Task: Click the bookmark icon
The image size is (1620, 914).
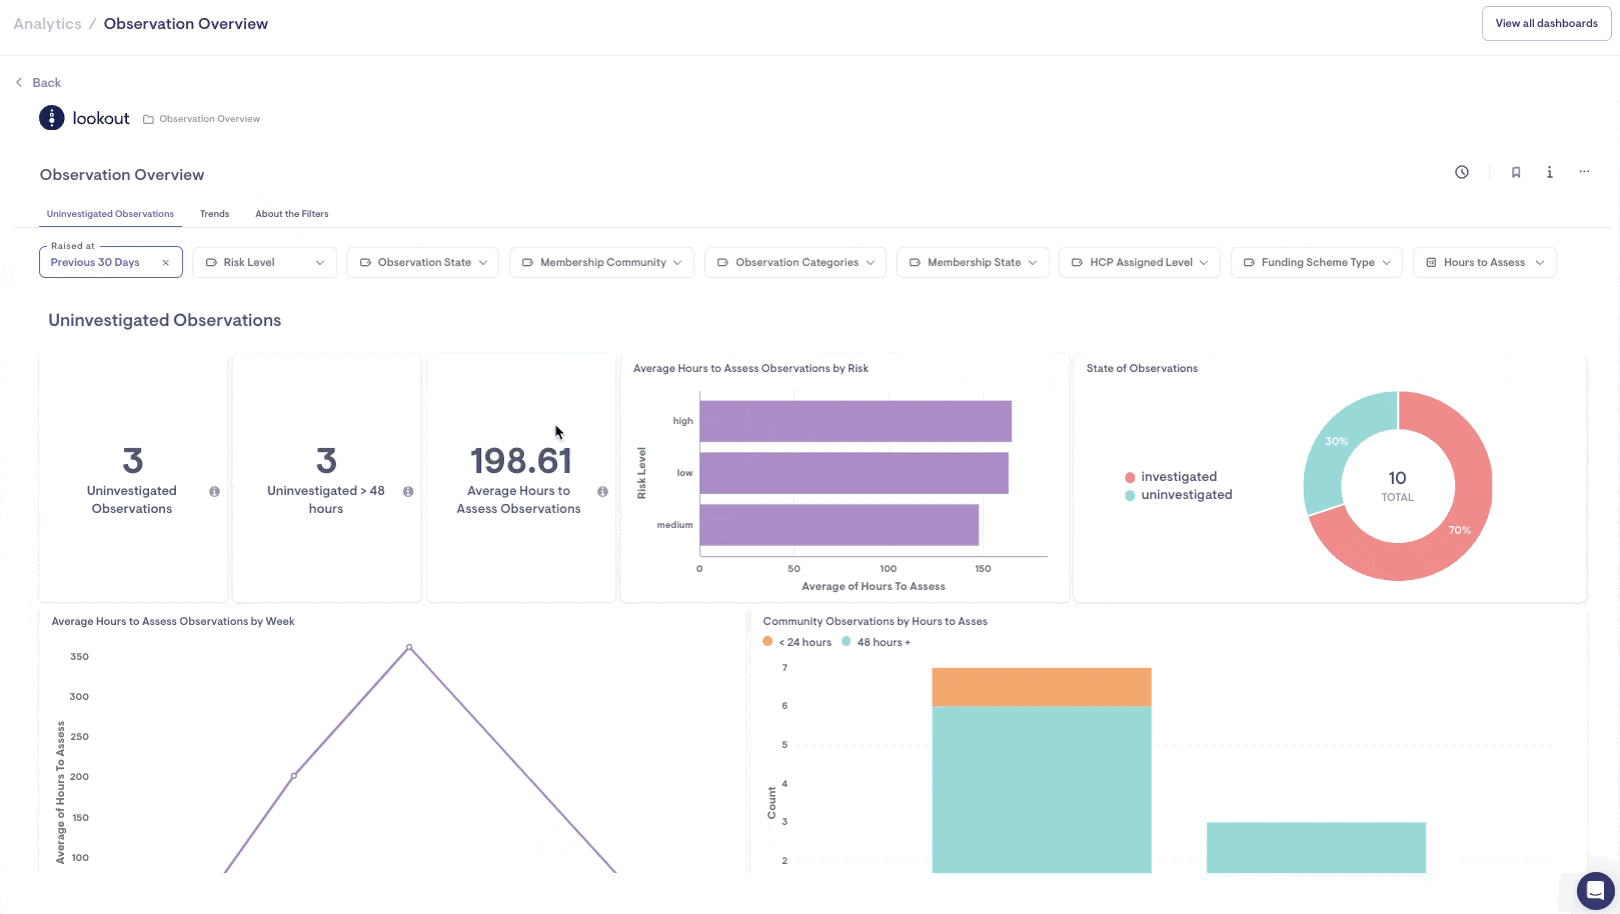Action: coord(1516,172)
